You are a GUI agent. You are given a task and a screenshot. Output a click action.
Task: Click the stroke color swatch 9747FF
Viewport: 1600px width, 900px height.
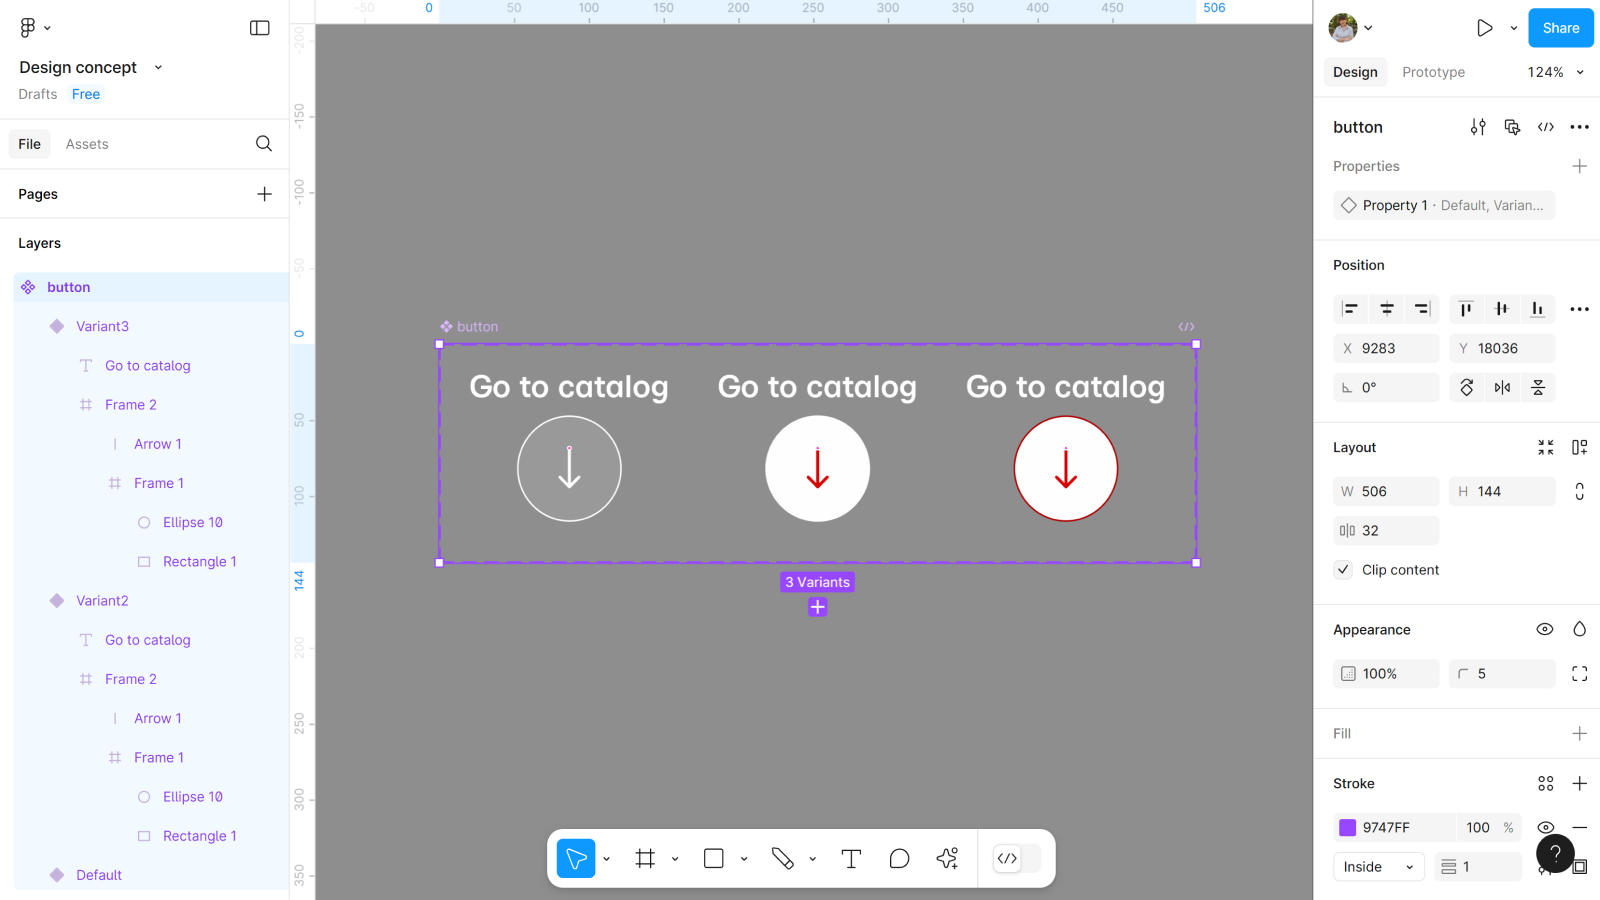pyautogui.click(x=1348, y=828)
